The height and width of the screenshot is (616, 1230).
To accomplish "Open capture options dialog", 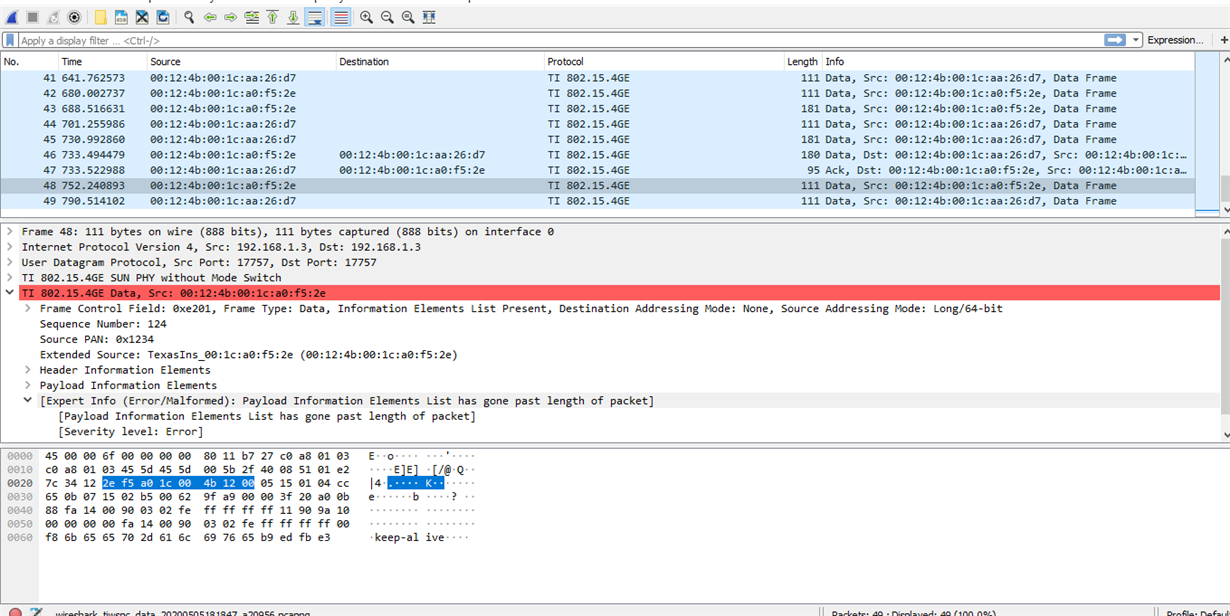I will click(x=75, y=17).
